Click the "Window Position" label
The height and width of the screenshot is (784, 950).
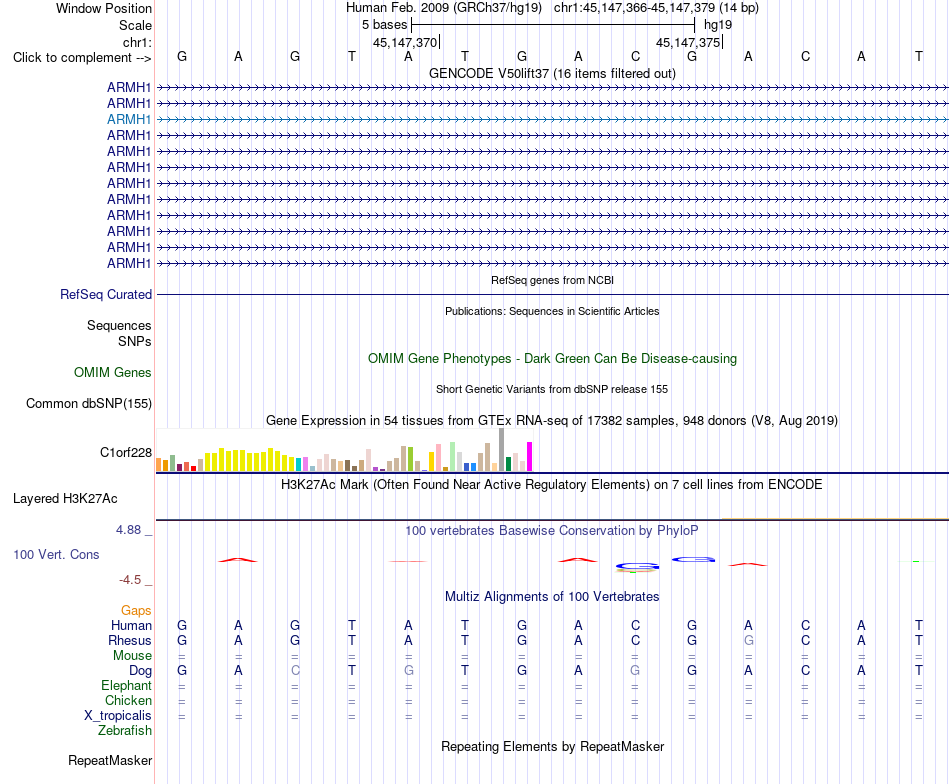(x=104, y=8)
